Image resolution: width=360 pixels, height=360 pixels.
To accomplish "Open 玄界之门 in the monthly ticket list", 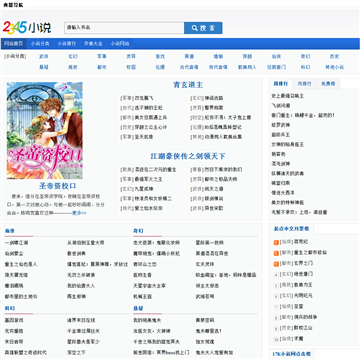I will point(303,263).
